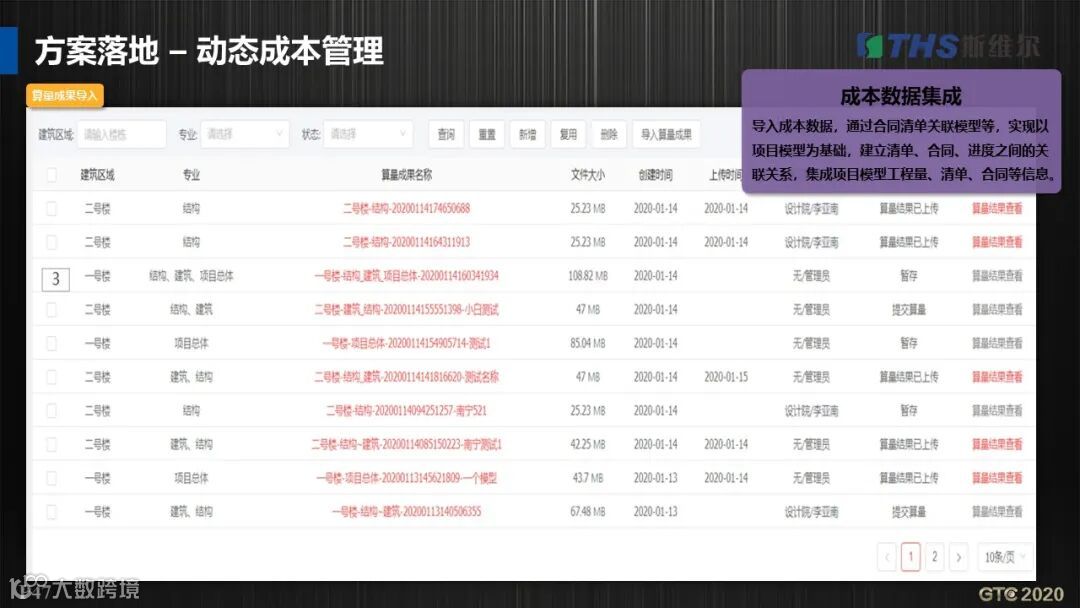Screen dimensions: 1080x608
Task: Click the 复用 button
Action: pos(568,134)
